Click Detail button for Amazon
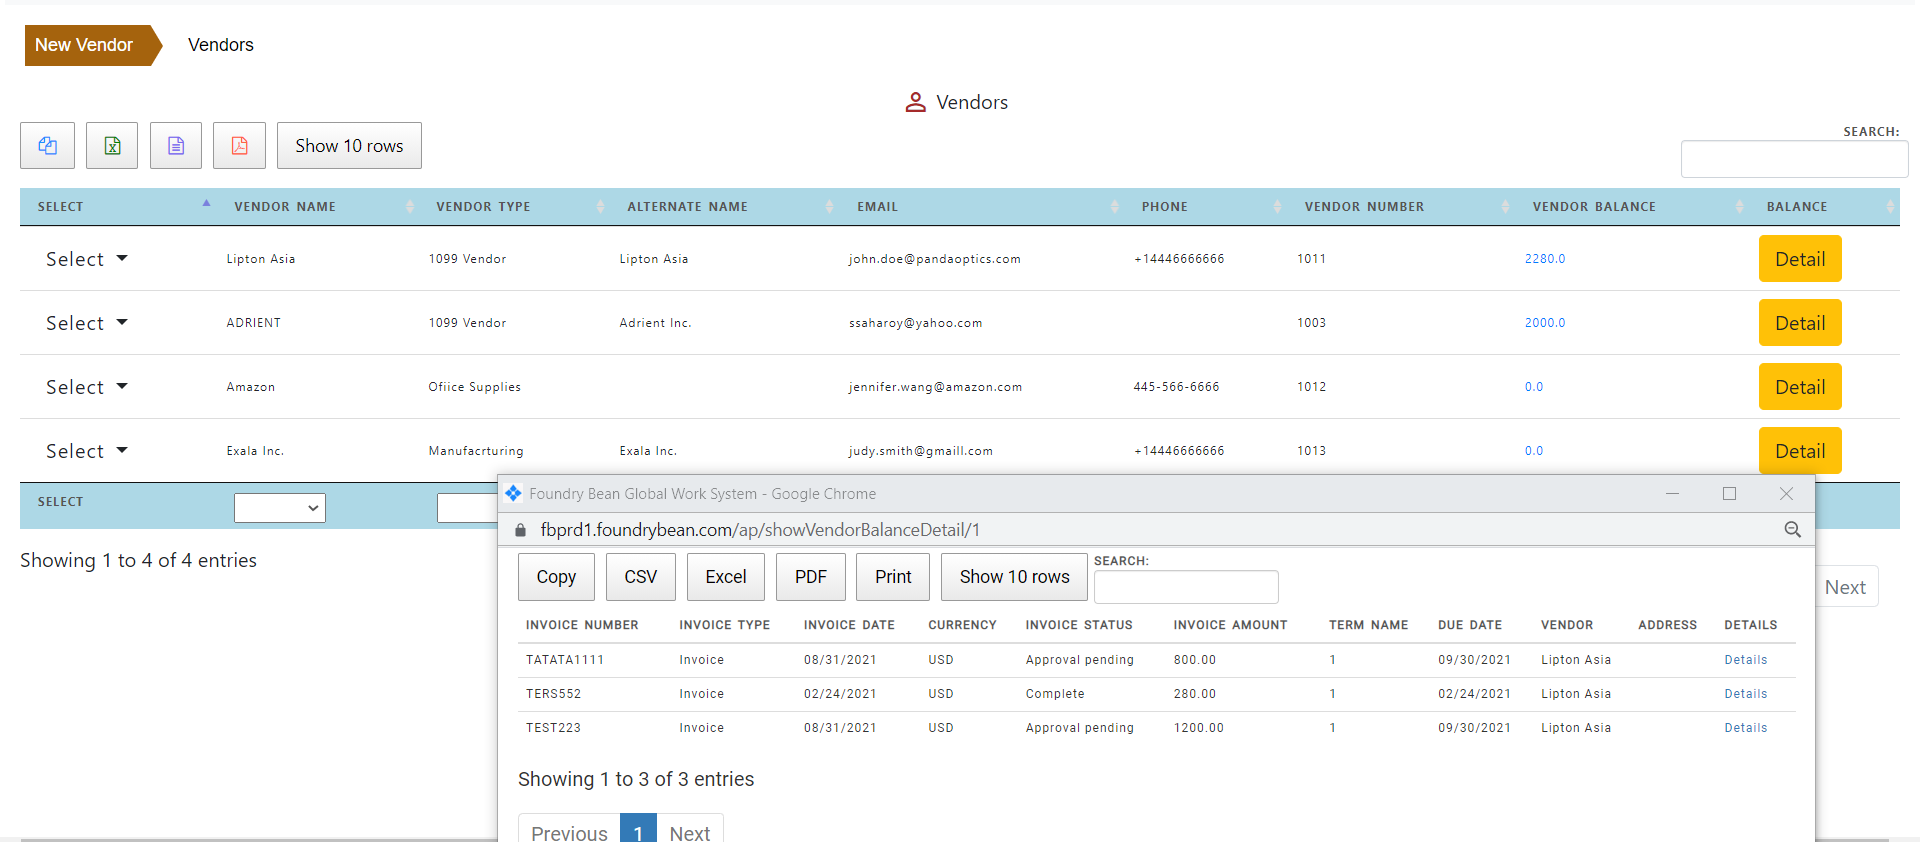Image resolution: width=1920 pixels, height=842 pixels. point(1800,387)
